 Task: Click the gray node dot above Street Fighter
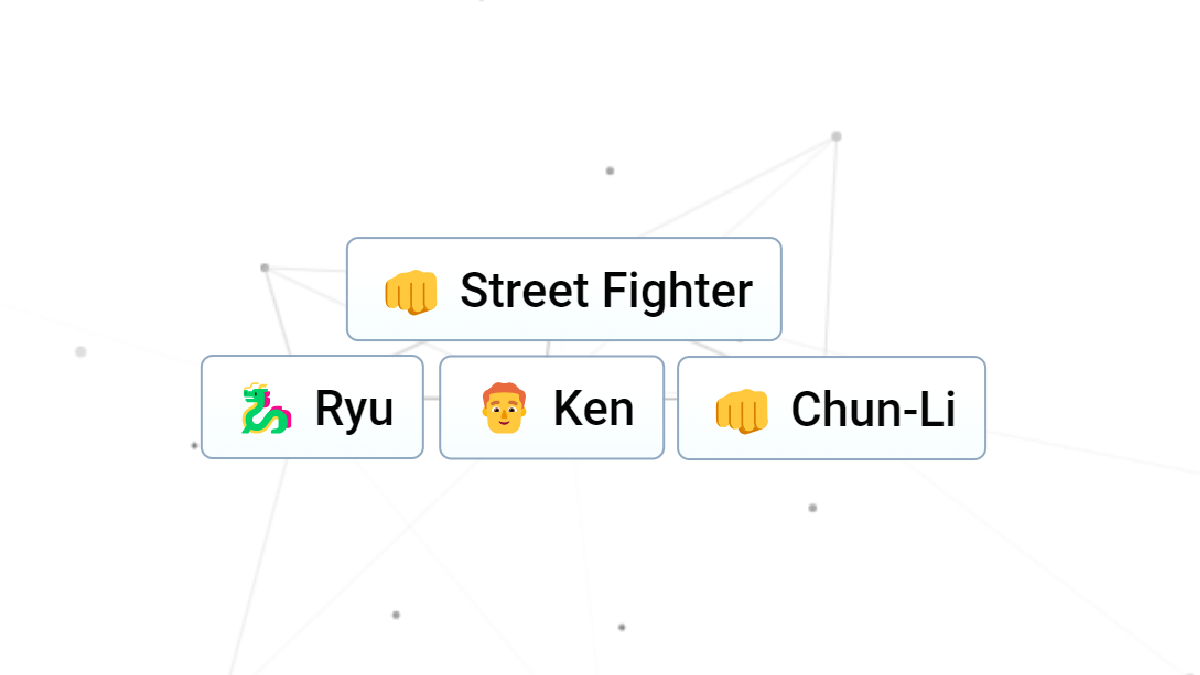point(608,170)
